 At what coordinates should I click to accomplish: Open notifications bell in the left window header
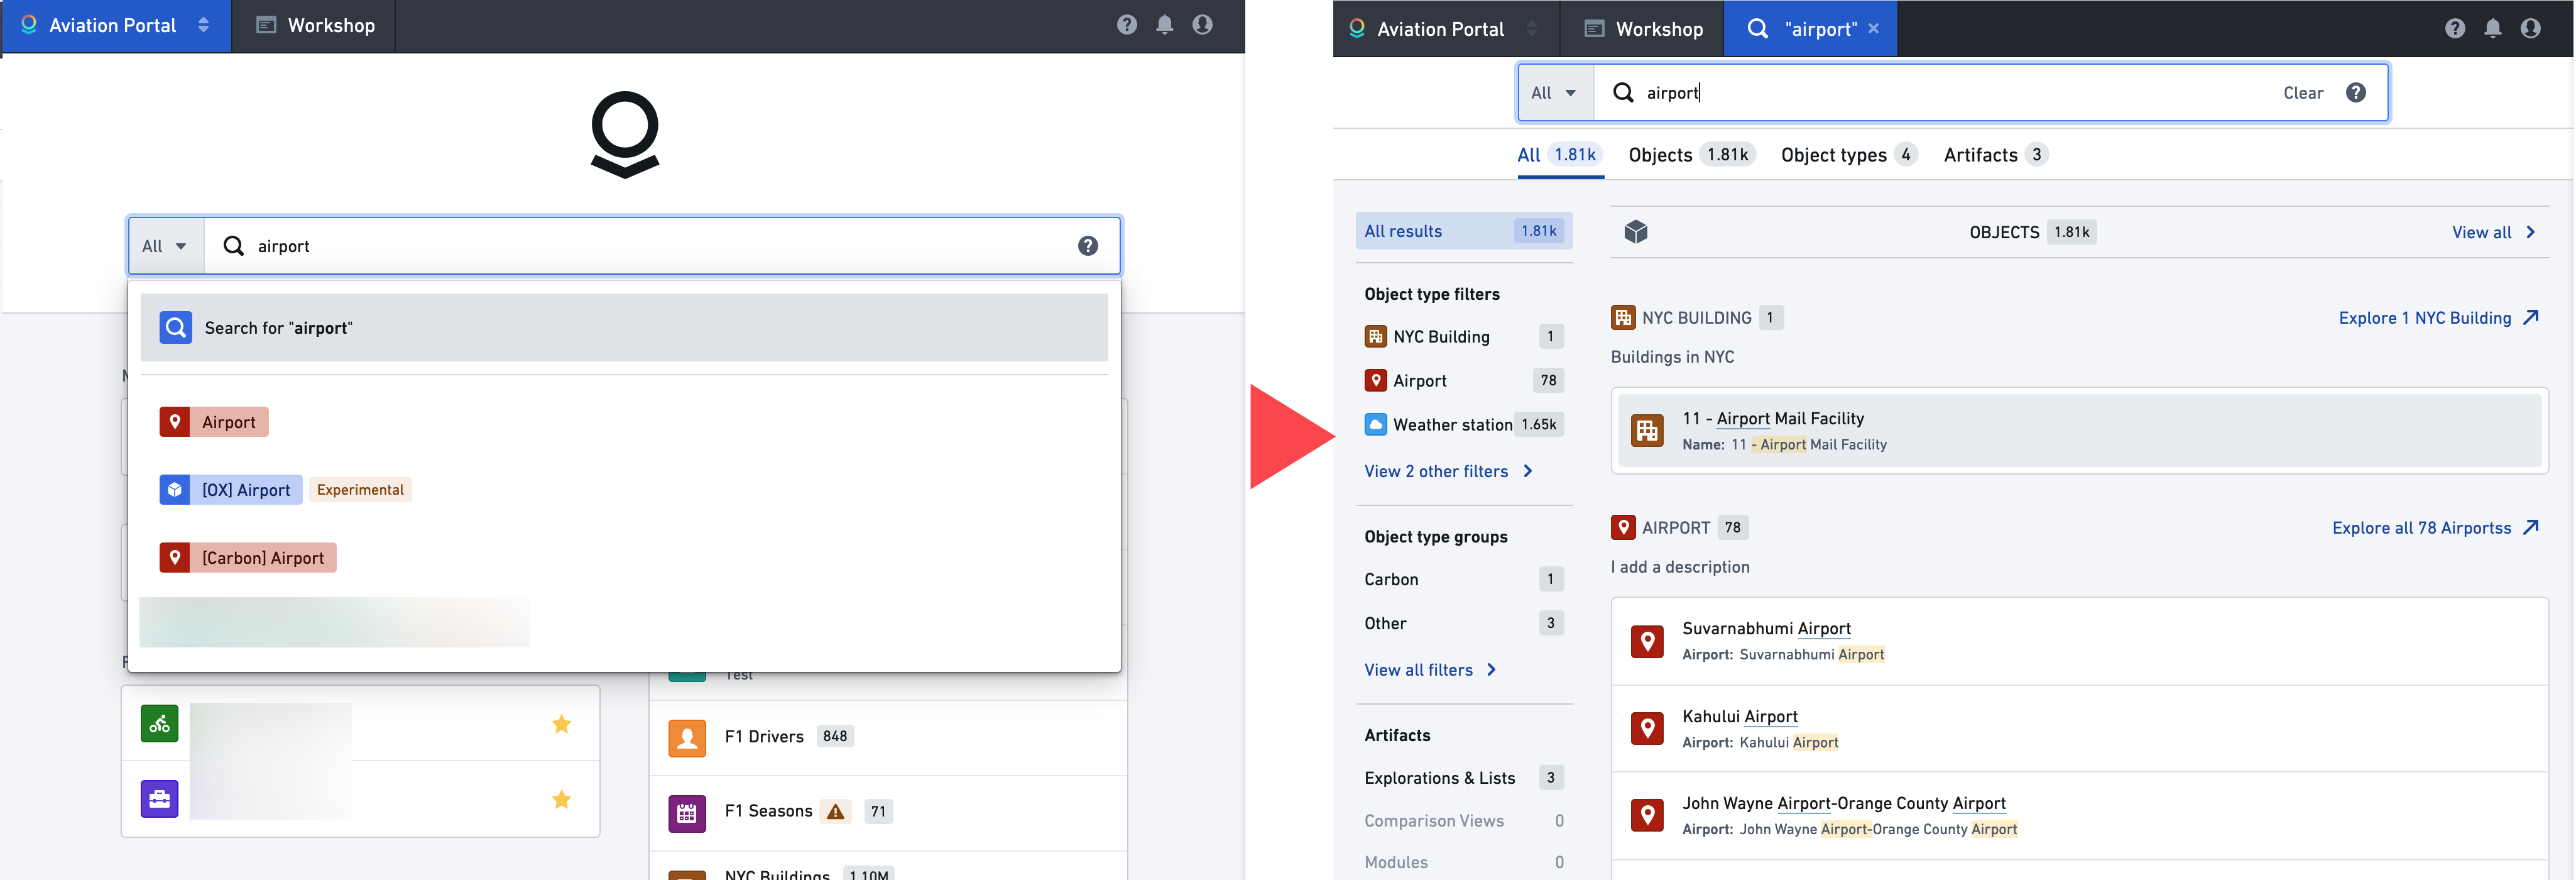coord(1165,25)
